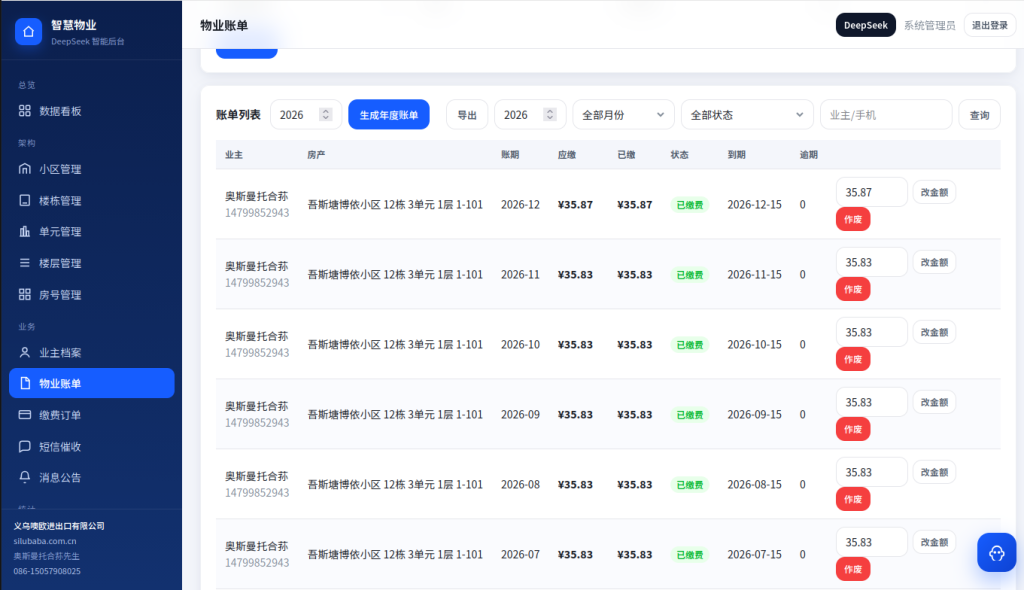Click the 业主档案 person icon
1024x590 pixels.
25,352
